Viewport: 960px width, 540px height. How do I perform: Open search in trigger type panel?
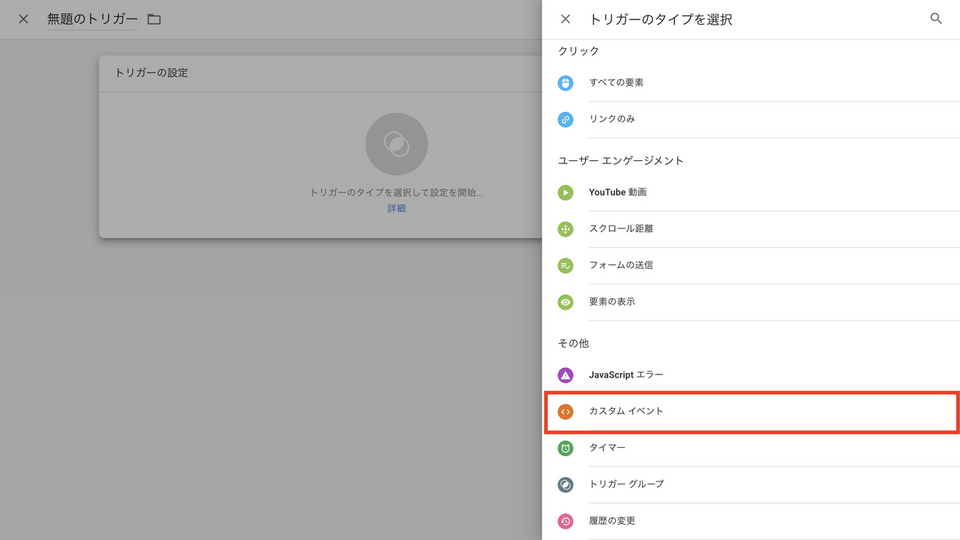click(x=936, y=19)
